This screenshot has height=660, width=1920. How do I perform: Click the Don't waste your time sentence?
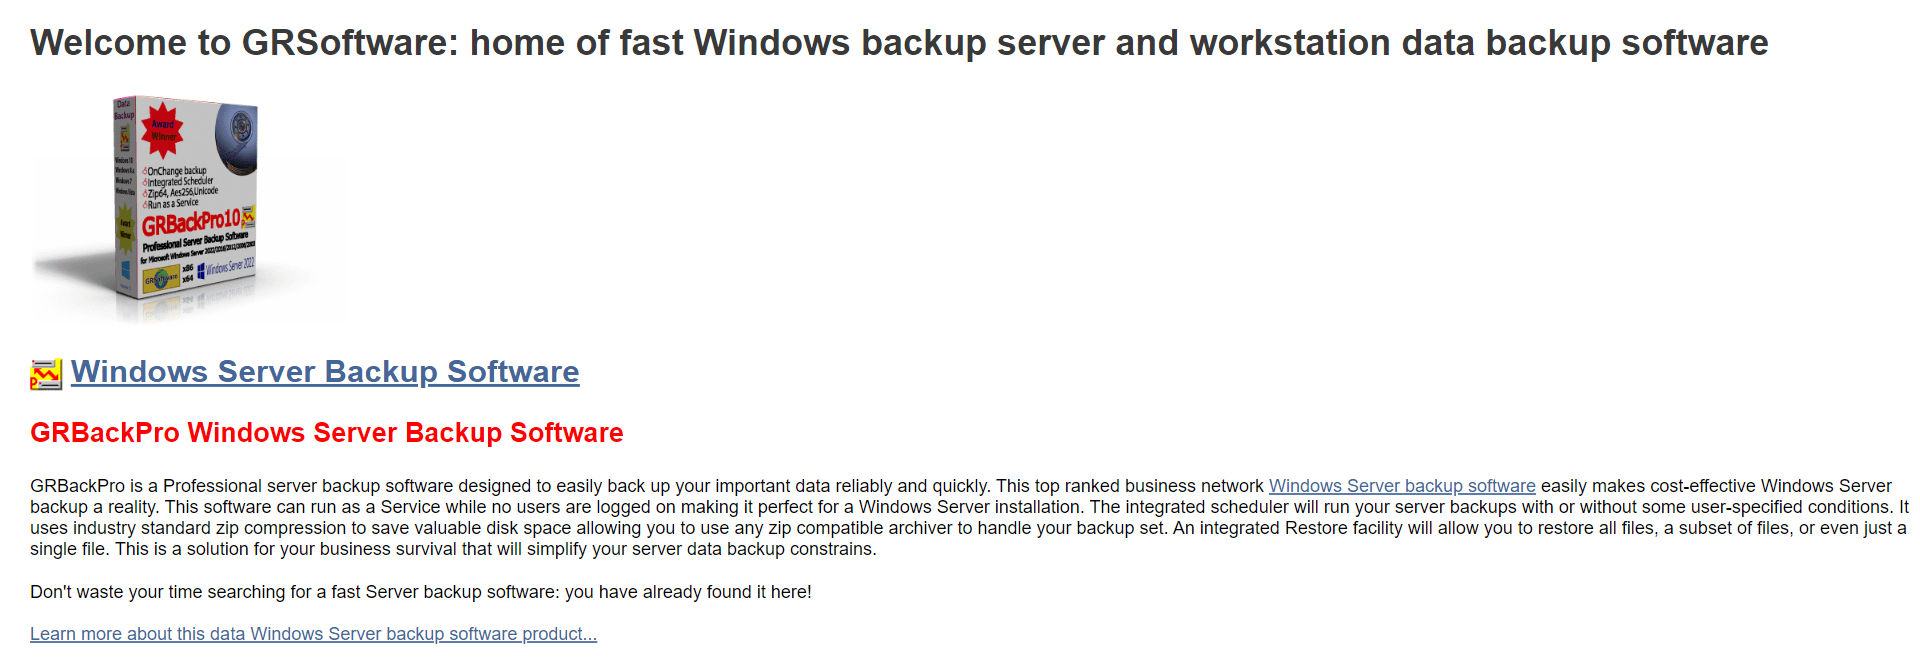(x=421, y=592)
